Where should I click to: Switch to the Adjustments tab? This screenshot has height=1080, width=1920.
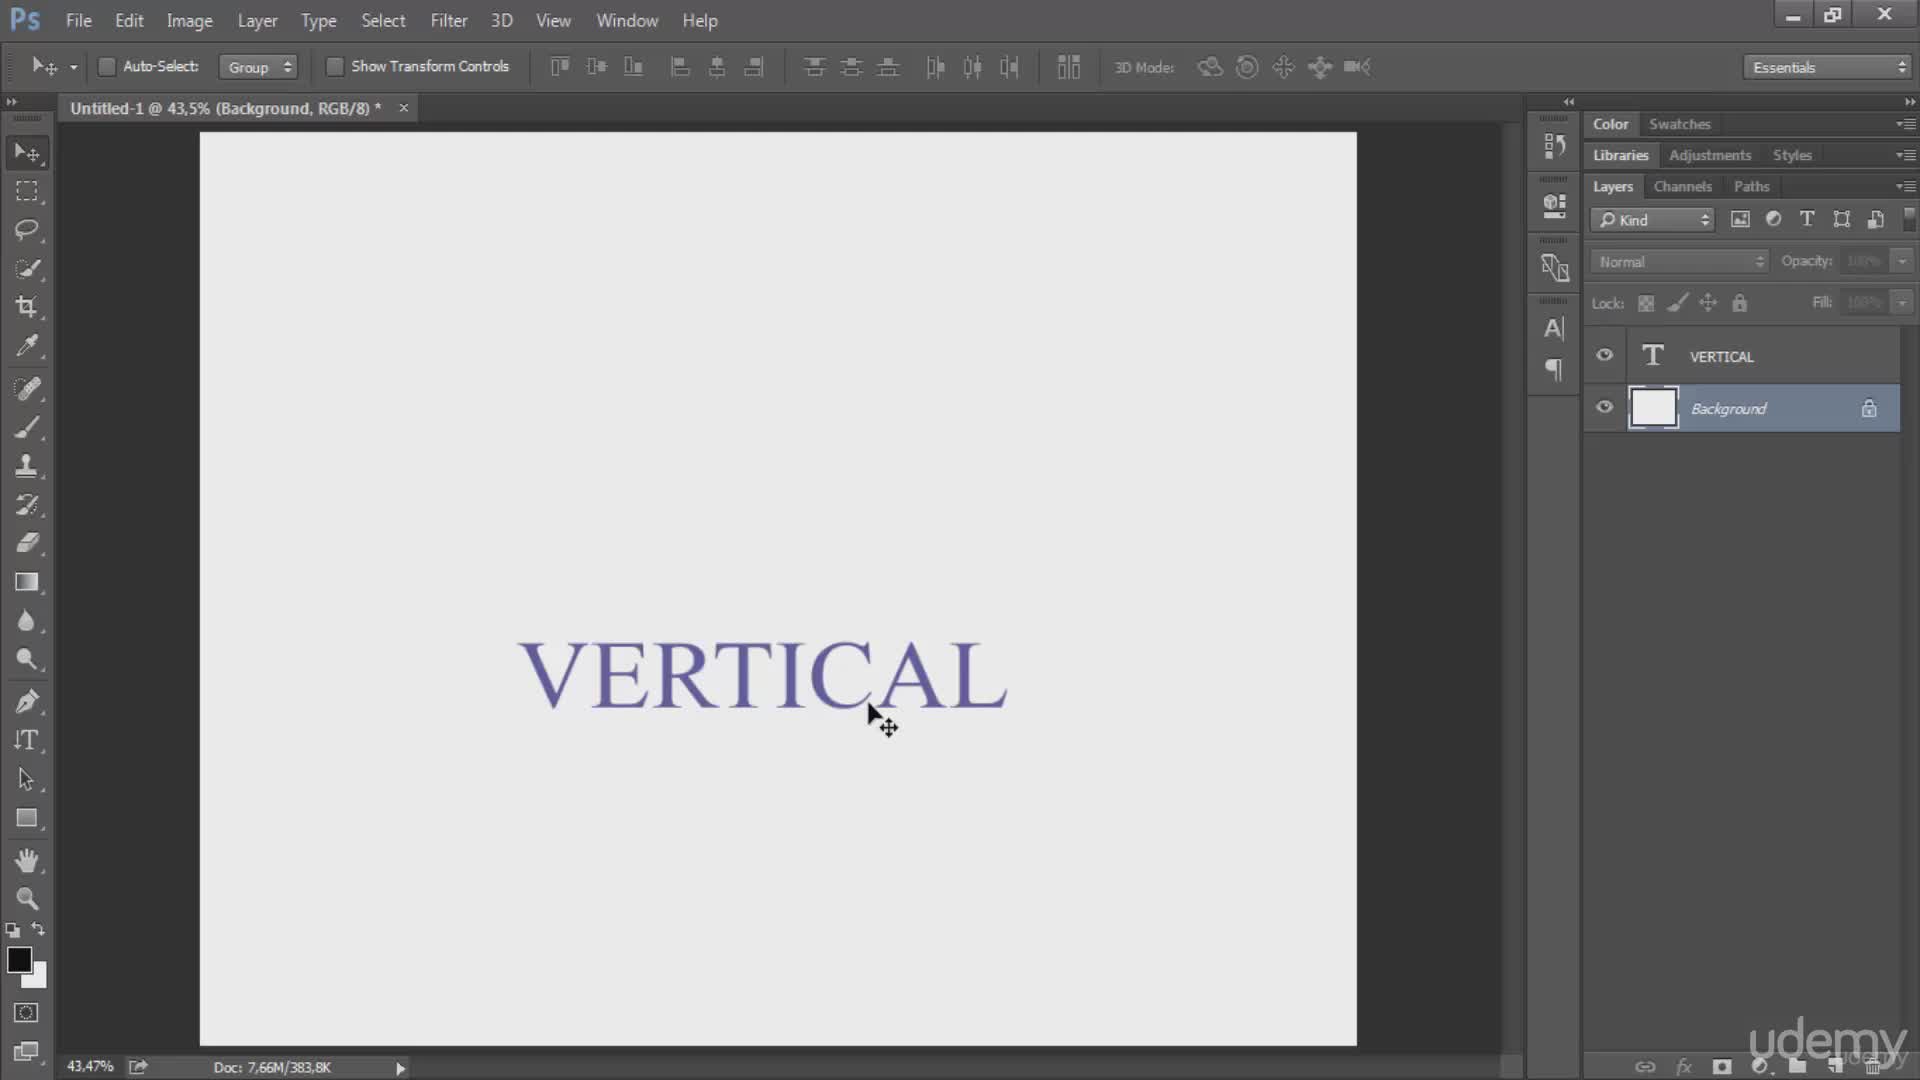click(1709, 155)
